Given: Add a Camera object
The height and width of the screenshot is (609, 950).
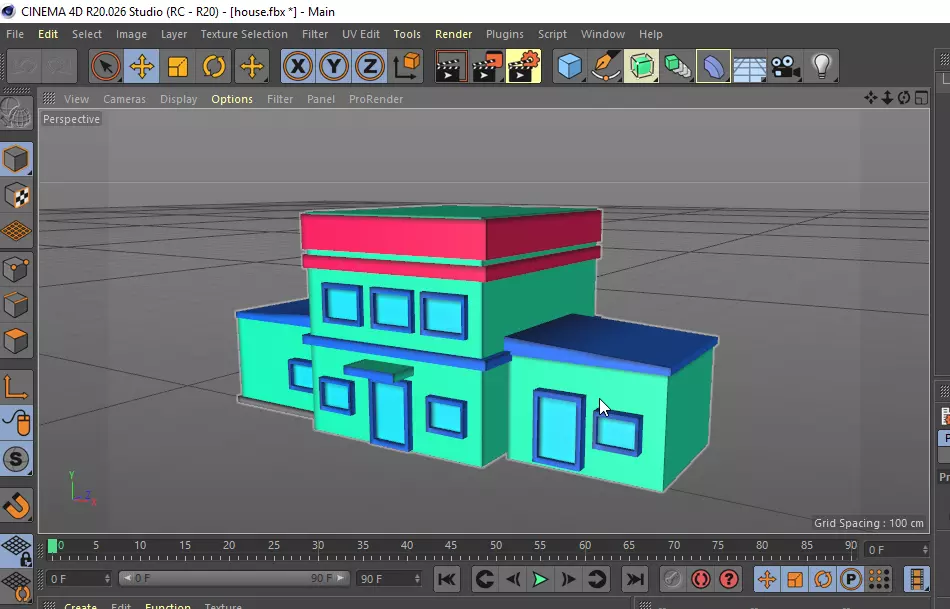Looking at the screenshot, I should coord(785,66).
